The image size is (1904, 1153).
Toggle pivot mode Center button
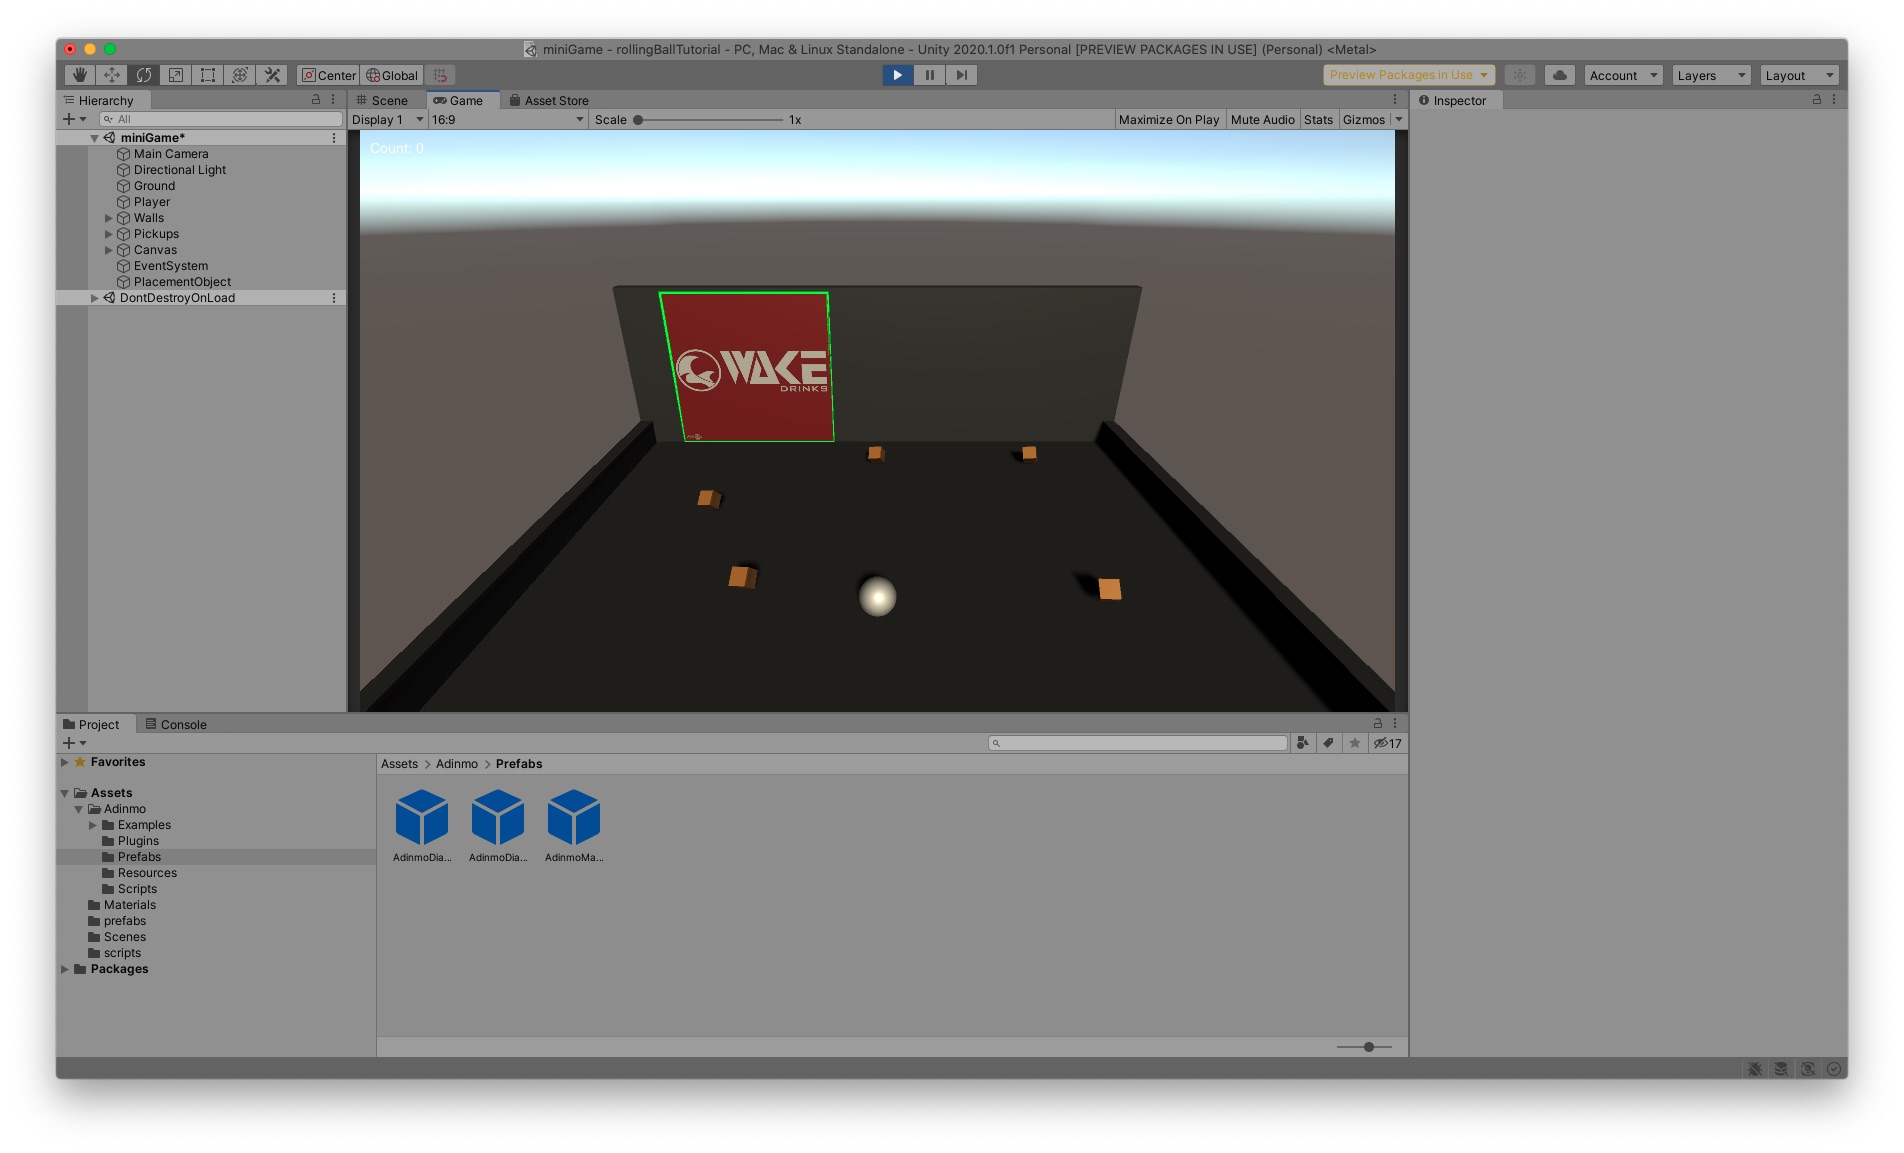click(x=329, y=75)
